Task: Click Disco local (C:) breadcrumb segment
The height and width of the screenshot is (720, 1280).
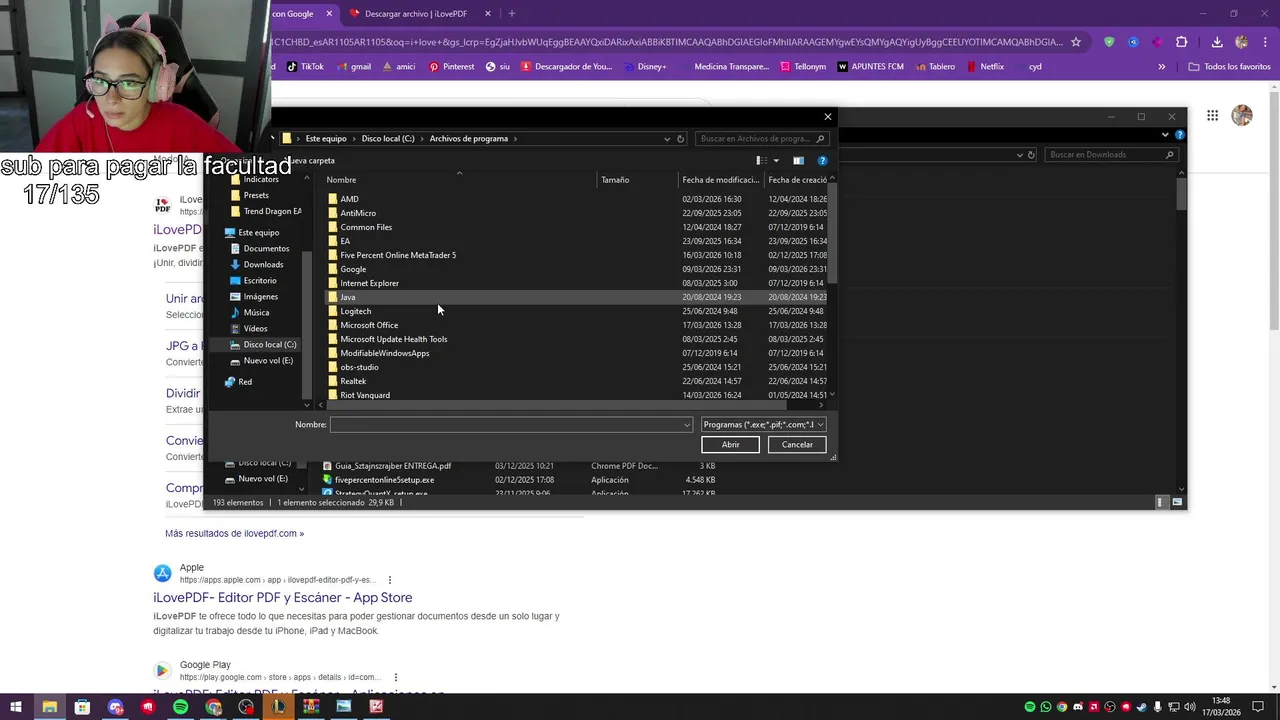Action: pyautogui.click(x=388, y=139)
